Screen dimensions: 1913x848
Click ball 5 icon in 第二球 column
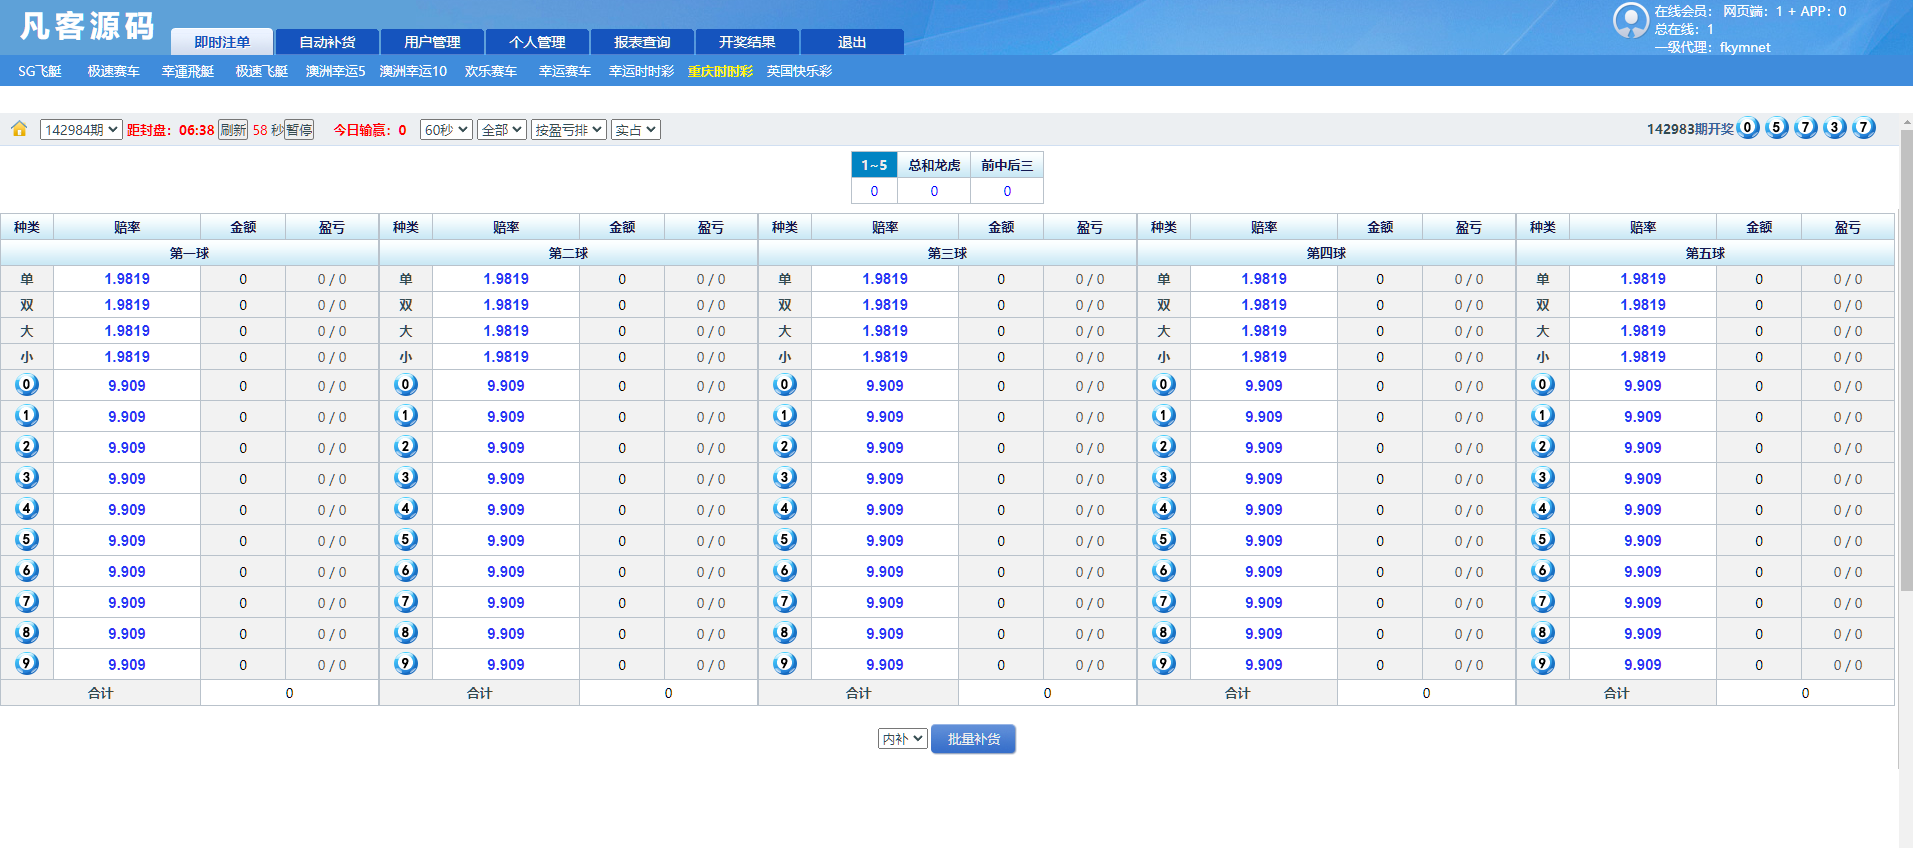pyautogui.click(x=405, y=540)
